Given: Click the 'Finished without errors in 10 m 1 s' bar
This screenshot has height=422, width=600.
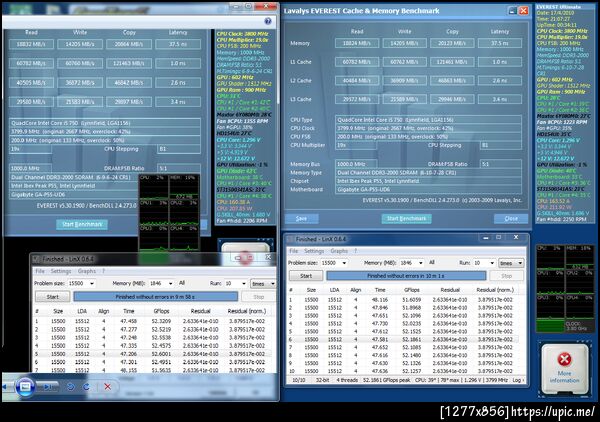Looking at the screenshot, I should (406, 275).
